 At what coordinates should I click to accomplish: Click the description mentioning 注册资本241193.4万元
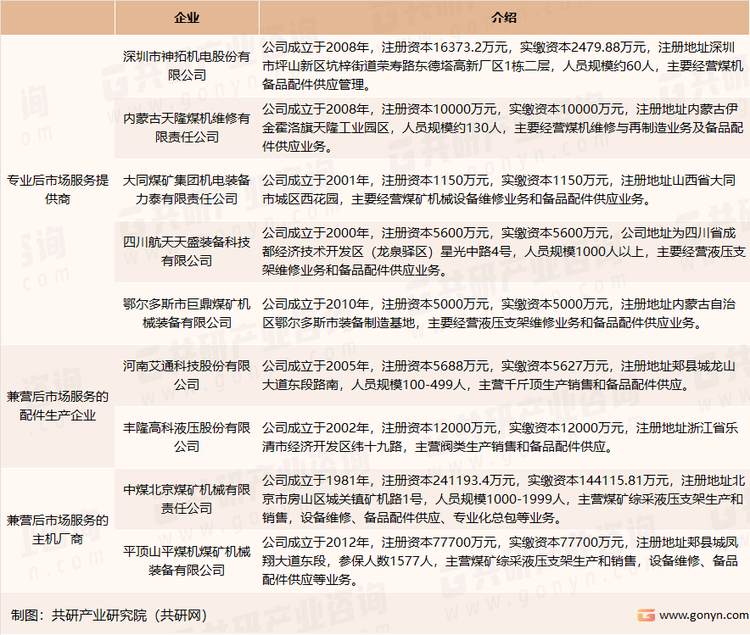coord(504,499)
